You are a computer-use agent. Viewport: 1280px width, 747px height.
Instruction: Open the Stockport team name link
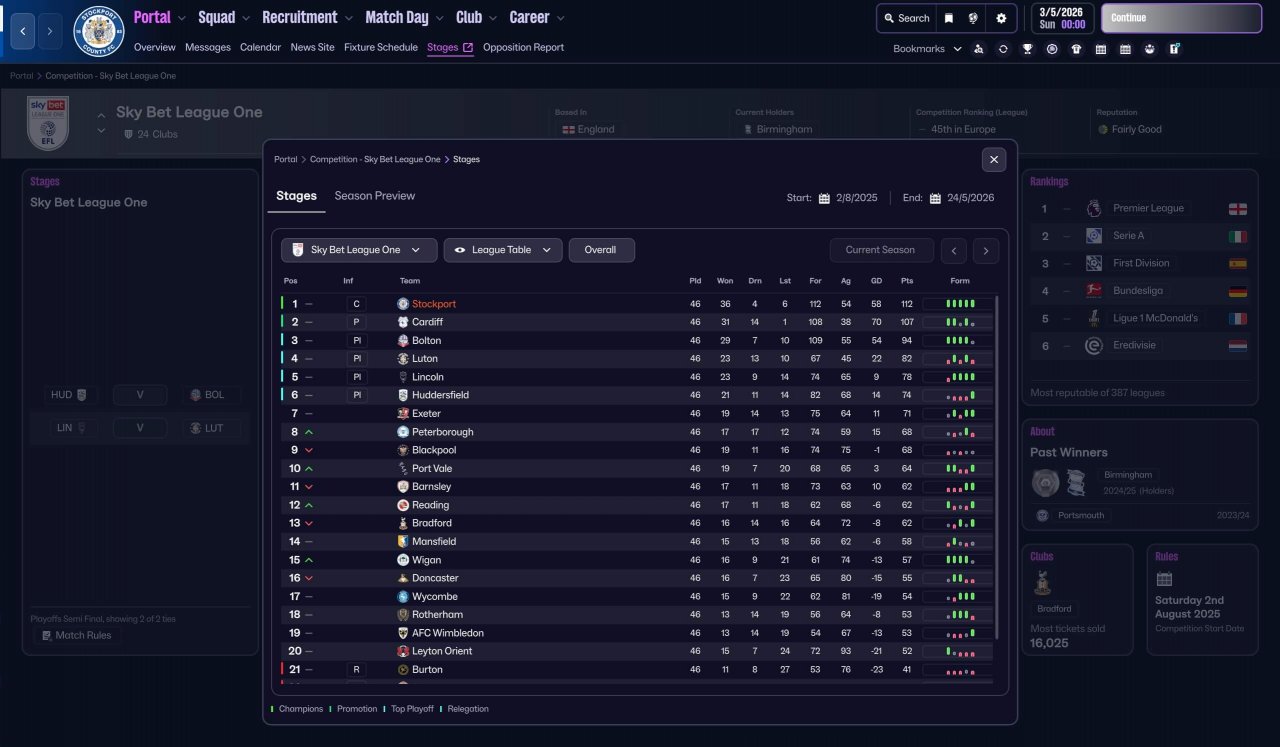434,304
